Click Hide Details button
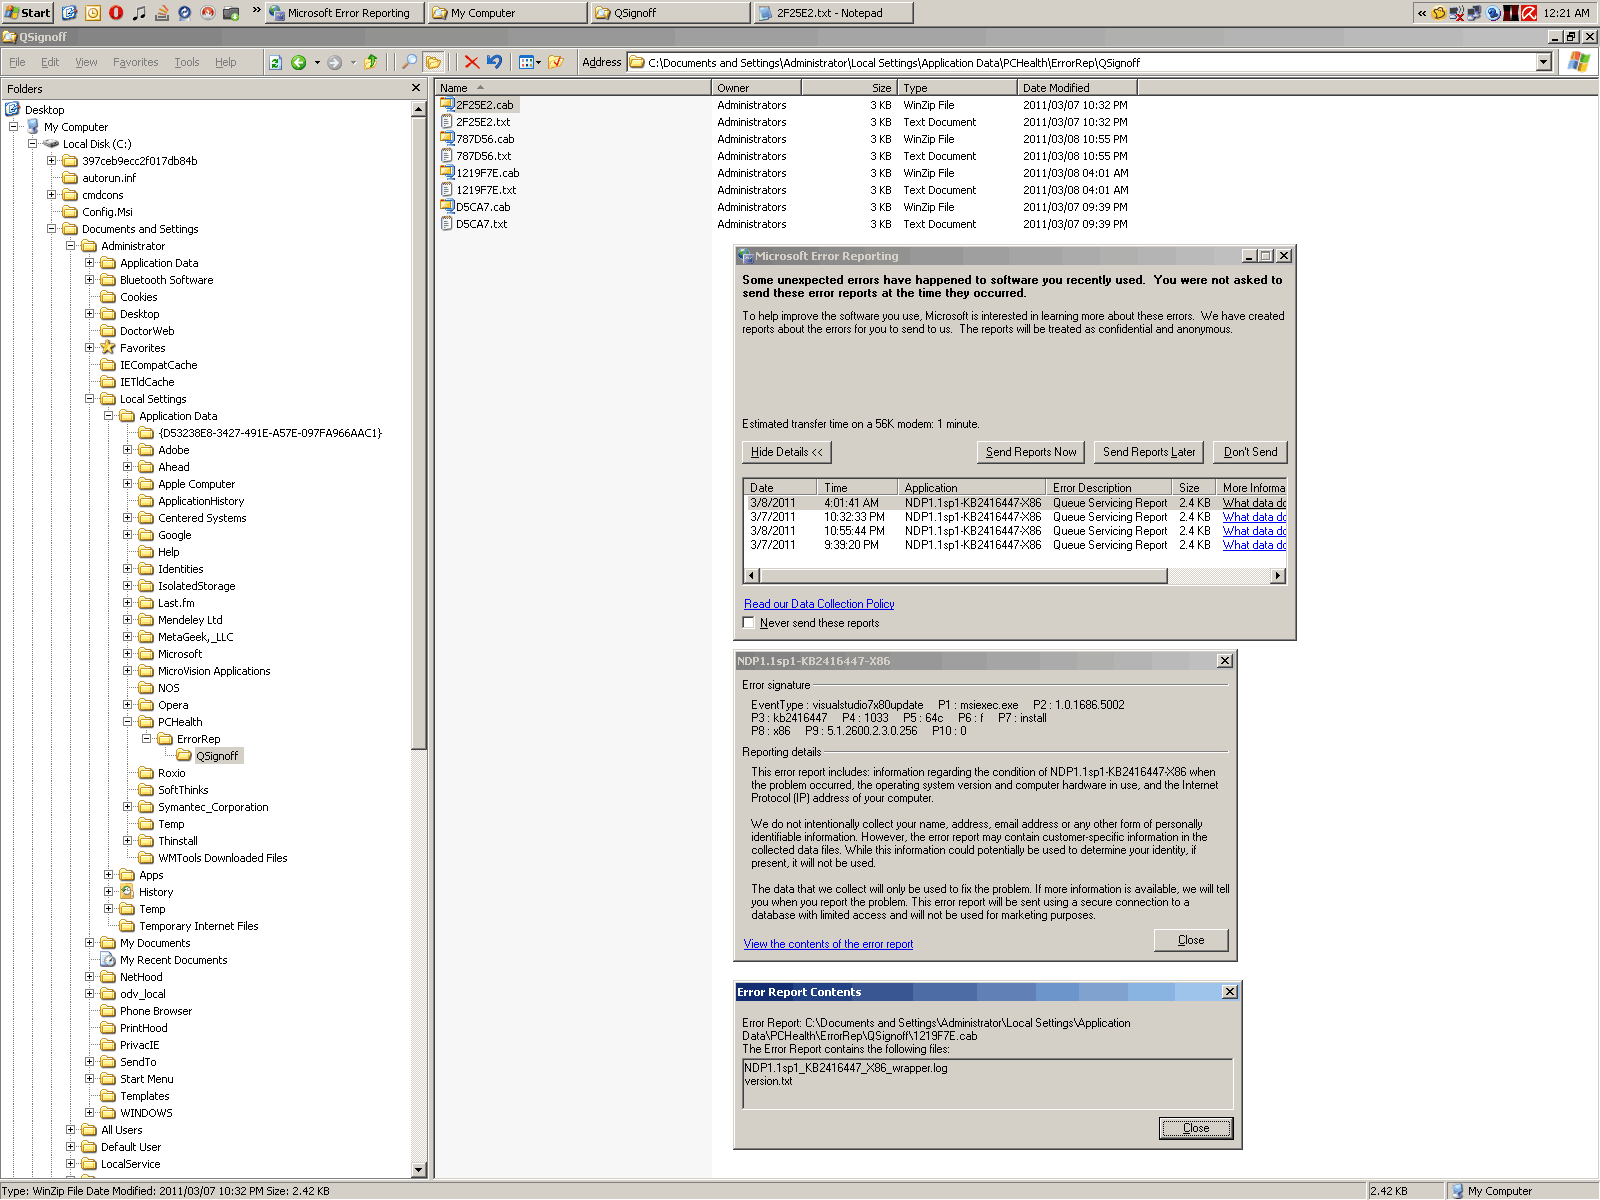This screenshot has width=1600, height=1200. [x=787, y=452]
